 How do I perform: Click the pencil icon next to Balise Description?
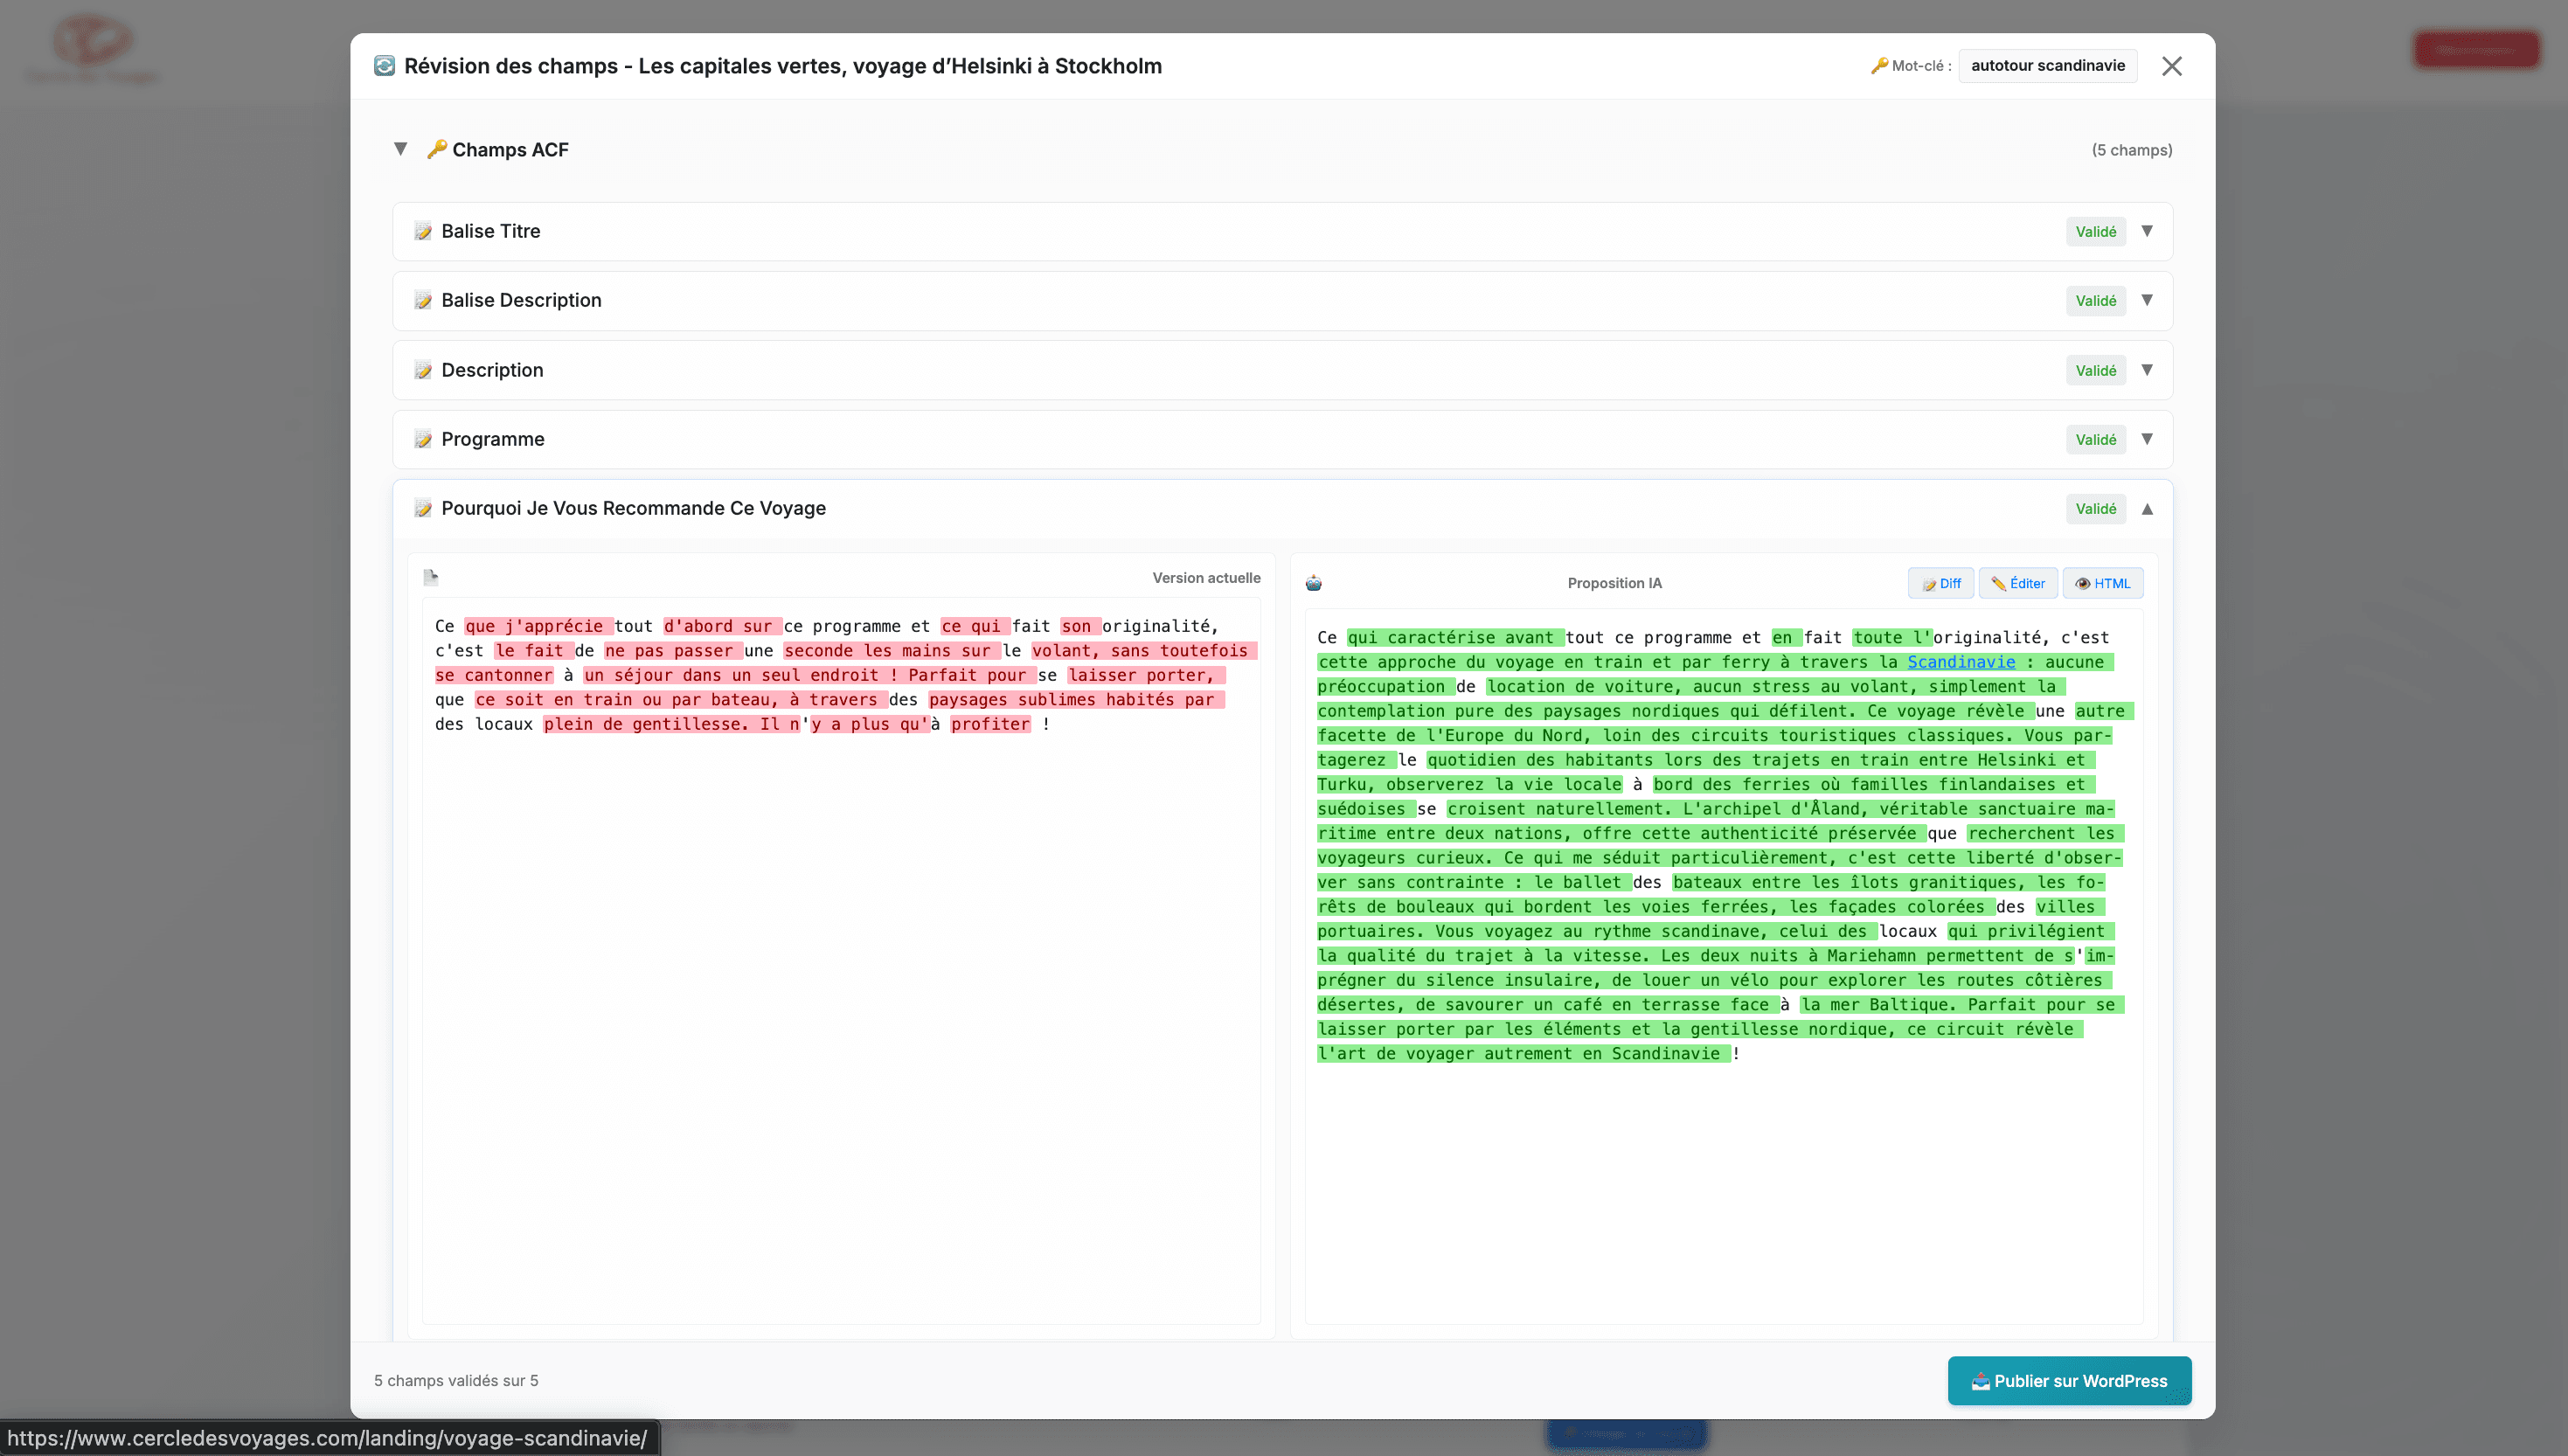[423, 300]
